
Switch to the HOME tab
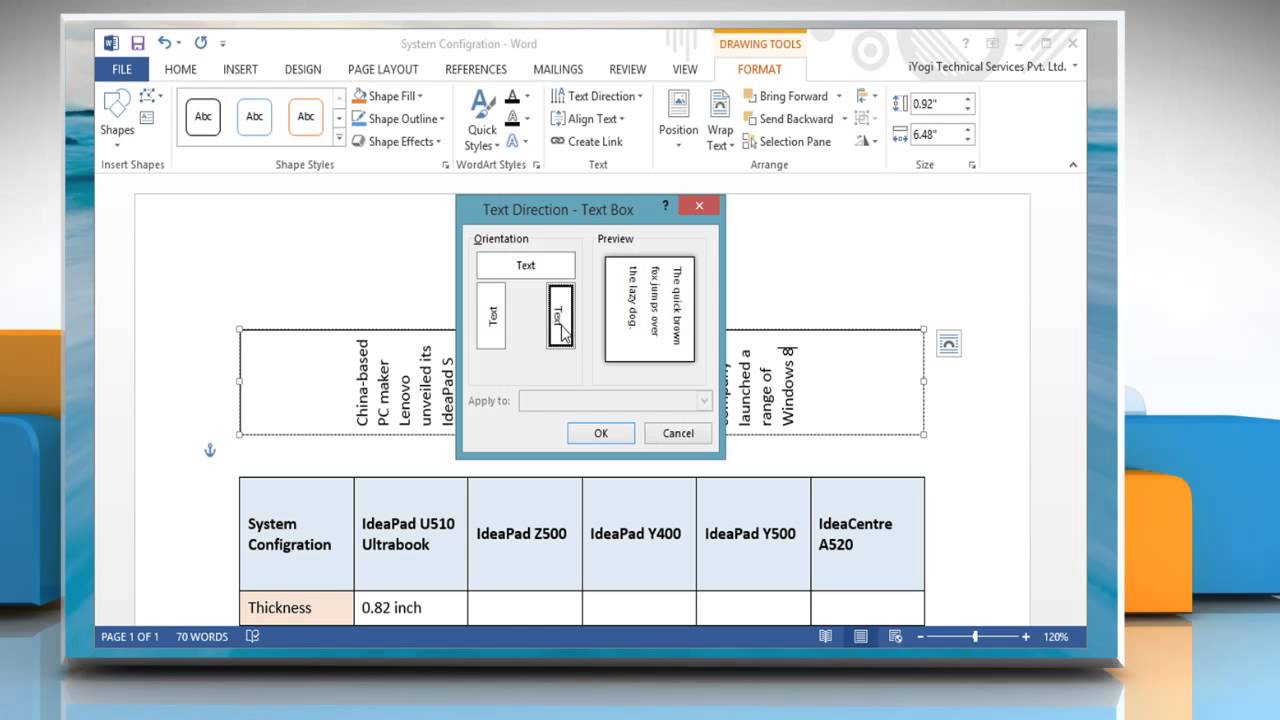pyautogui.click(x=181, y=69)
